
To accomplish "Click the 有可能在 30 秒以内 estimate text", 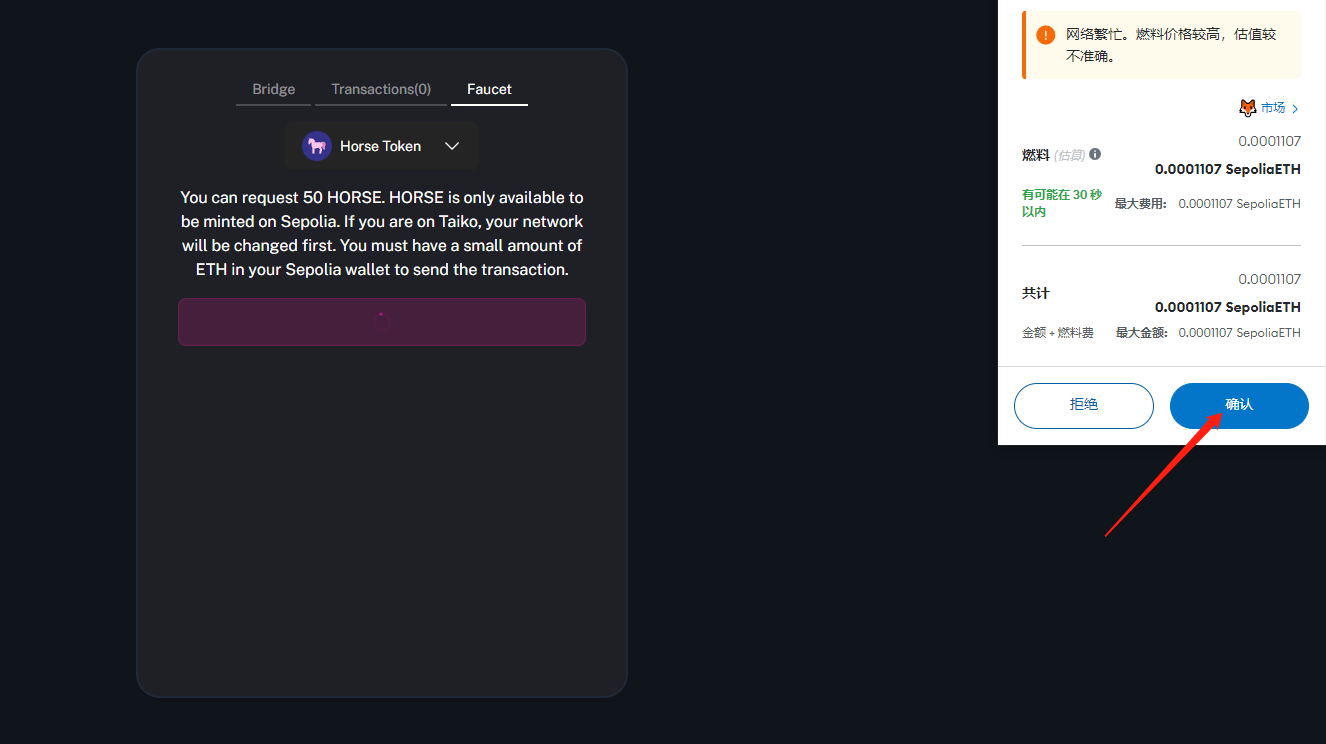I will click(x=1062, y=203).
